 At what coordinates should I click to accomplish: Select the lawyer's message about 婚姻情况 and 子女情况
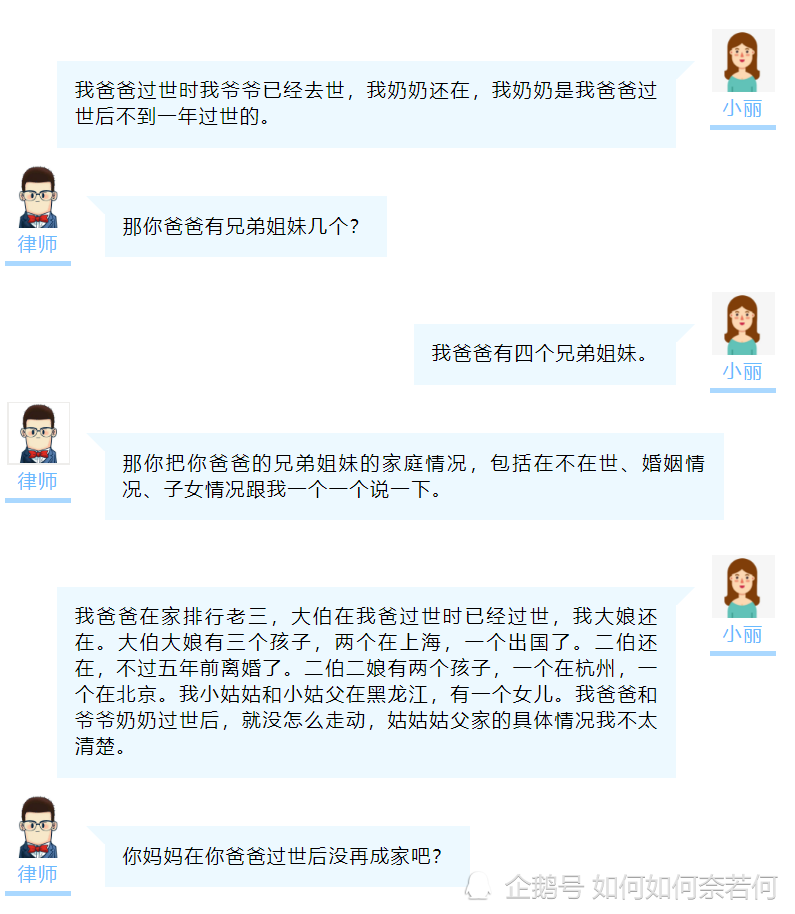tap(414, 476)
